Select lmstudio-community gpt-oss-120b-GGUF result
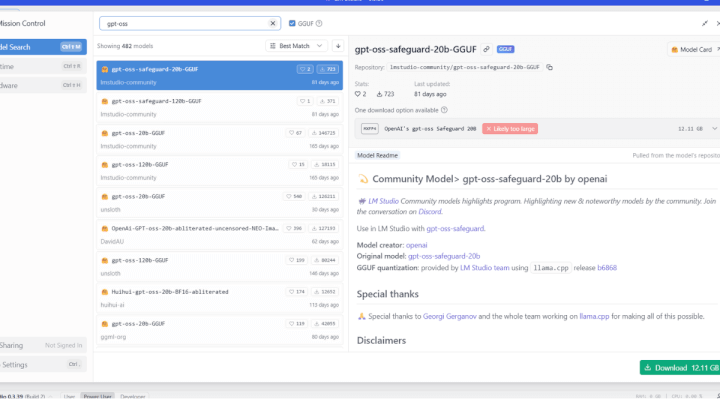This screenshot has width=720, height=405. click(x=219, y=171)
